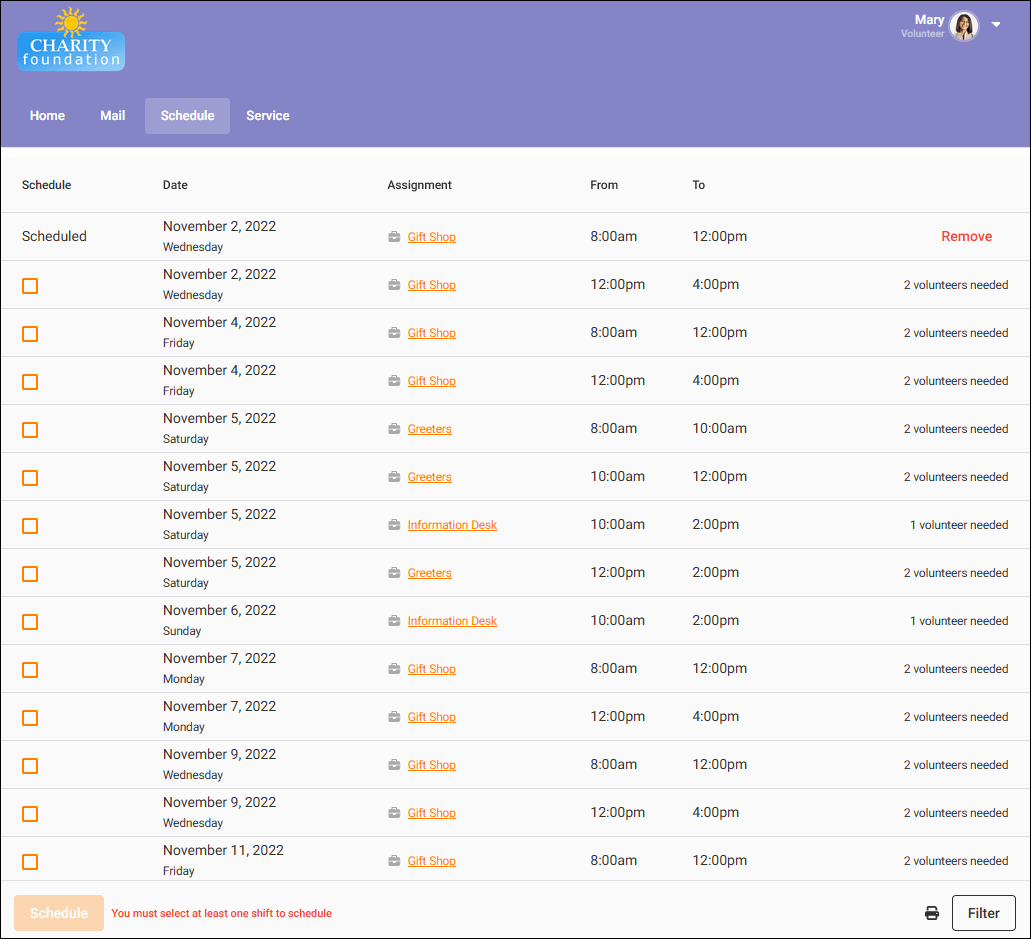
Task: Open the Service tab
Action: 267,115
